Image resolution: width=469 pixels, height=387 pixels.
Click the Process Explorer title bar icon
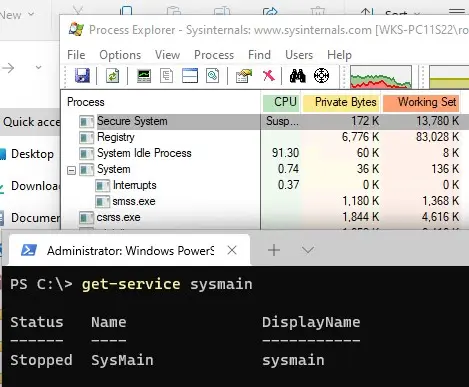[76, 29]
